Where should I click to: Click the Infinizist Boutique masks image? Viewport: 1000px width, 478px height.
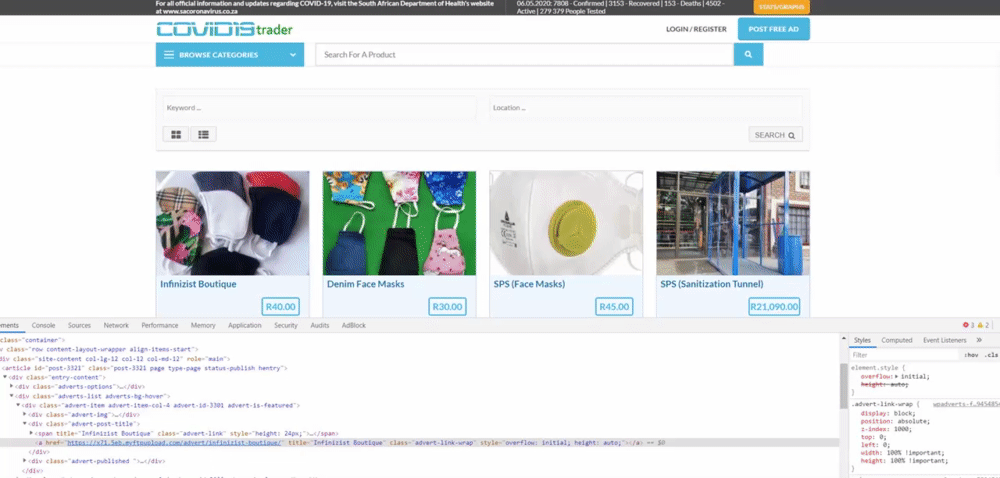pyautogui.click(x=233, y=223)
